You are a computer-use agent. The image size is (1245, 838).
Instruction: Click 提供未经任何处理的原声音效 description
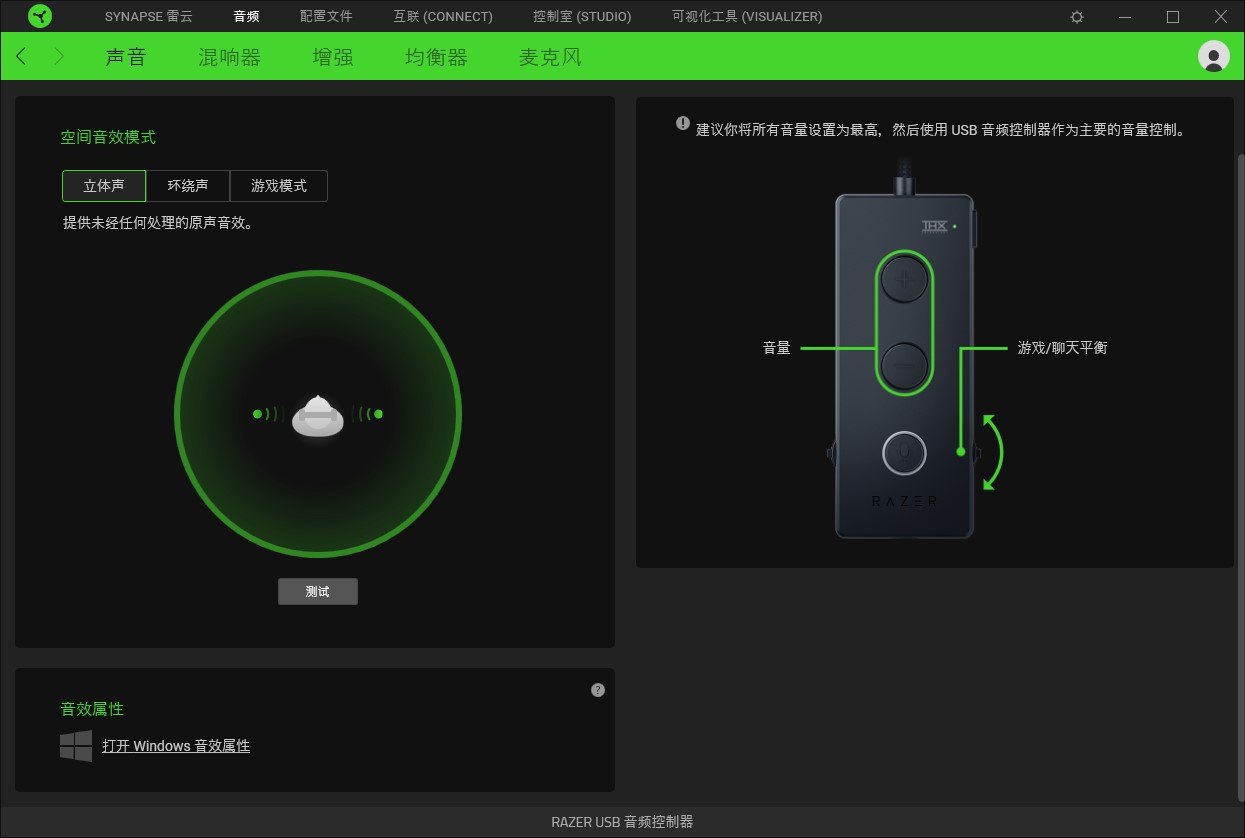click(x=158, y=223)
